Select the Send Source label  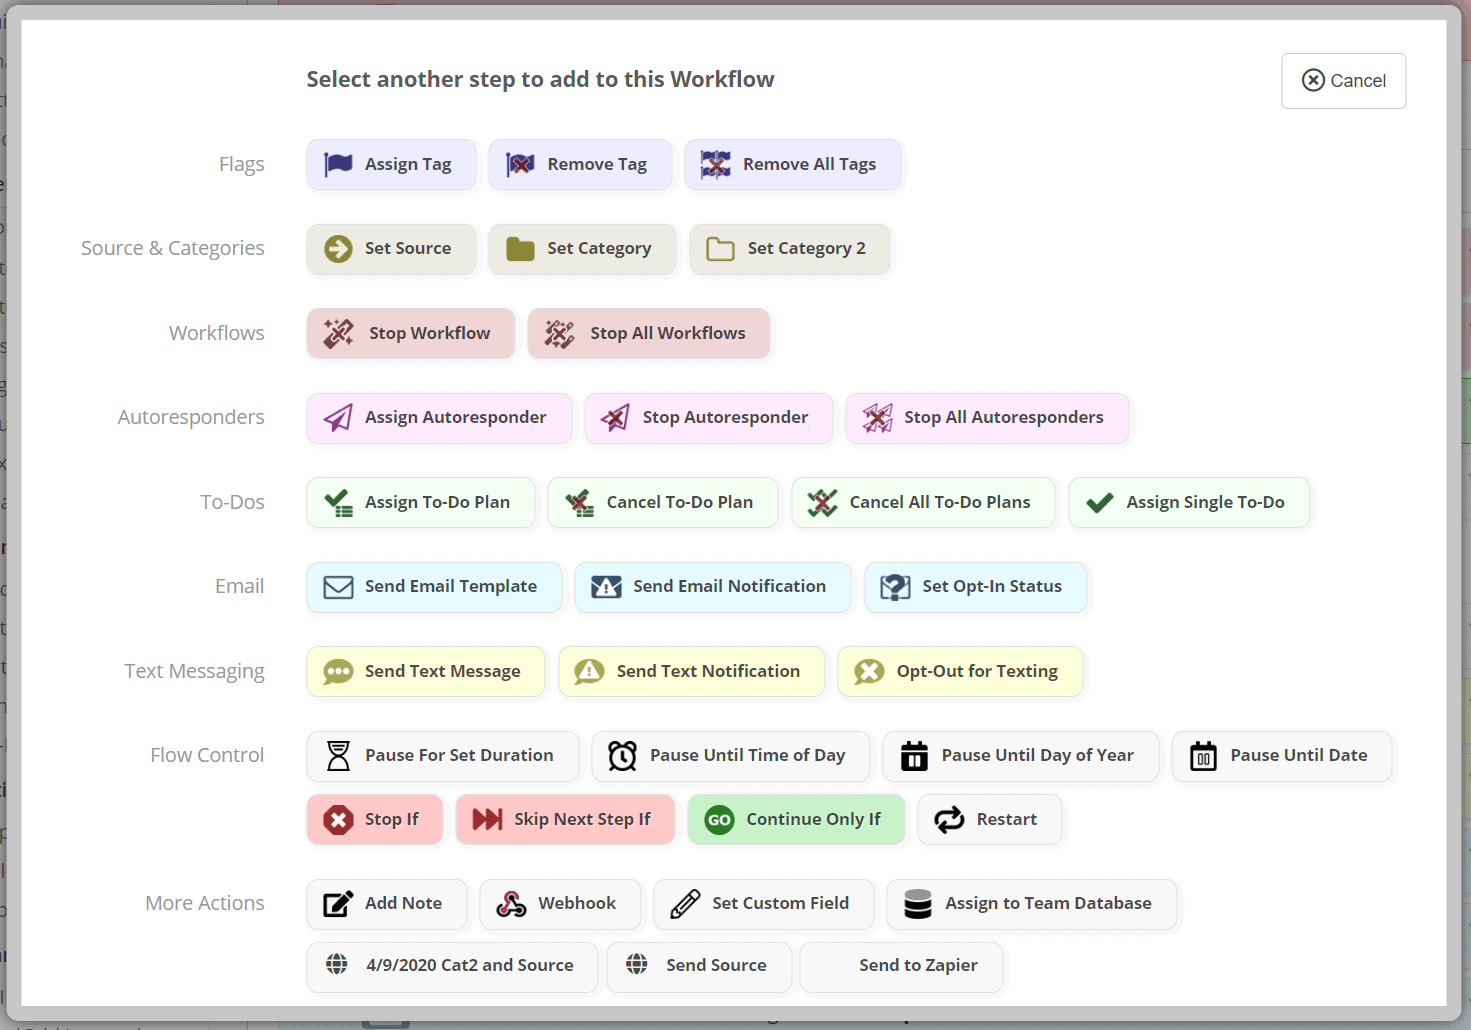[x=716, y=965]
